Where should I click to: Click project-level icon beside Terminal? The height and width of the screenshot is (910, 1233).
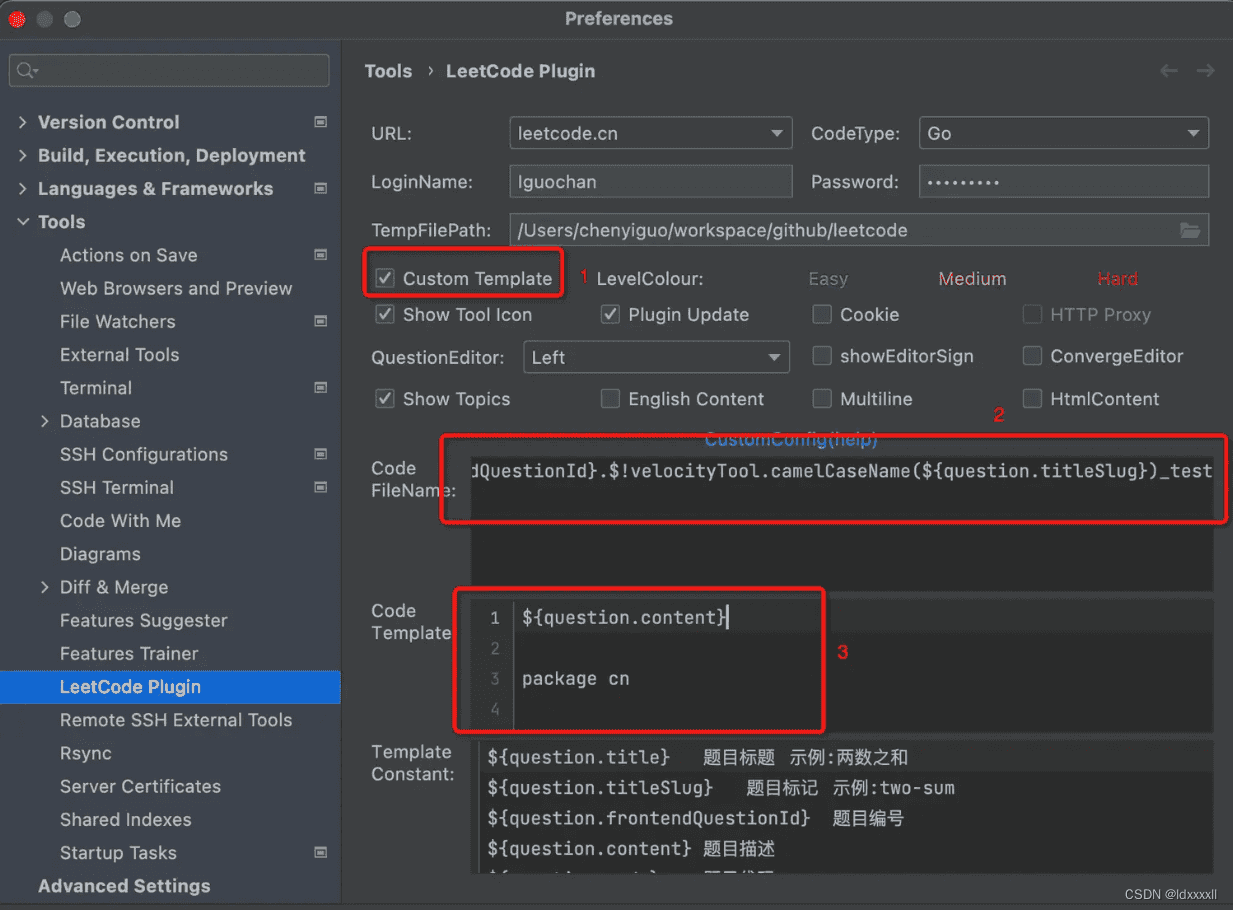(321, 387)
